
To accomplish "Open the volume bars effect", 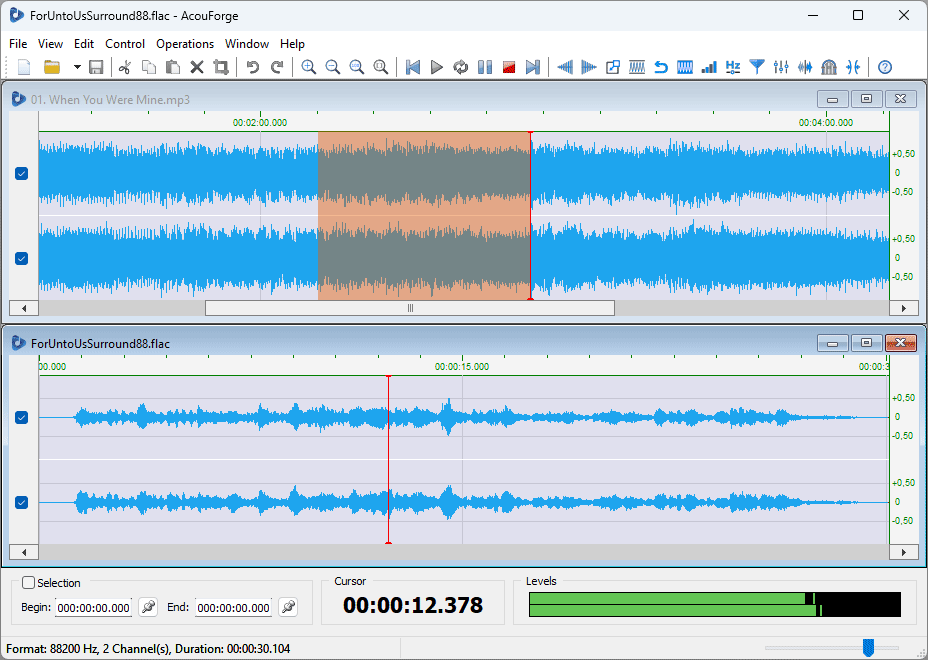I will (x=708, y=67).
